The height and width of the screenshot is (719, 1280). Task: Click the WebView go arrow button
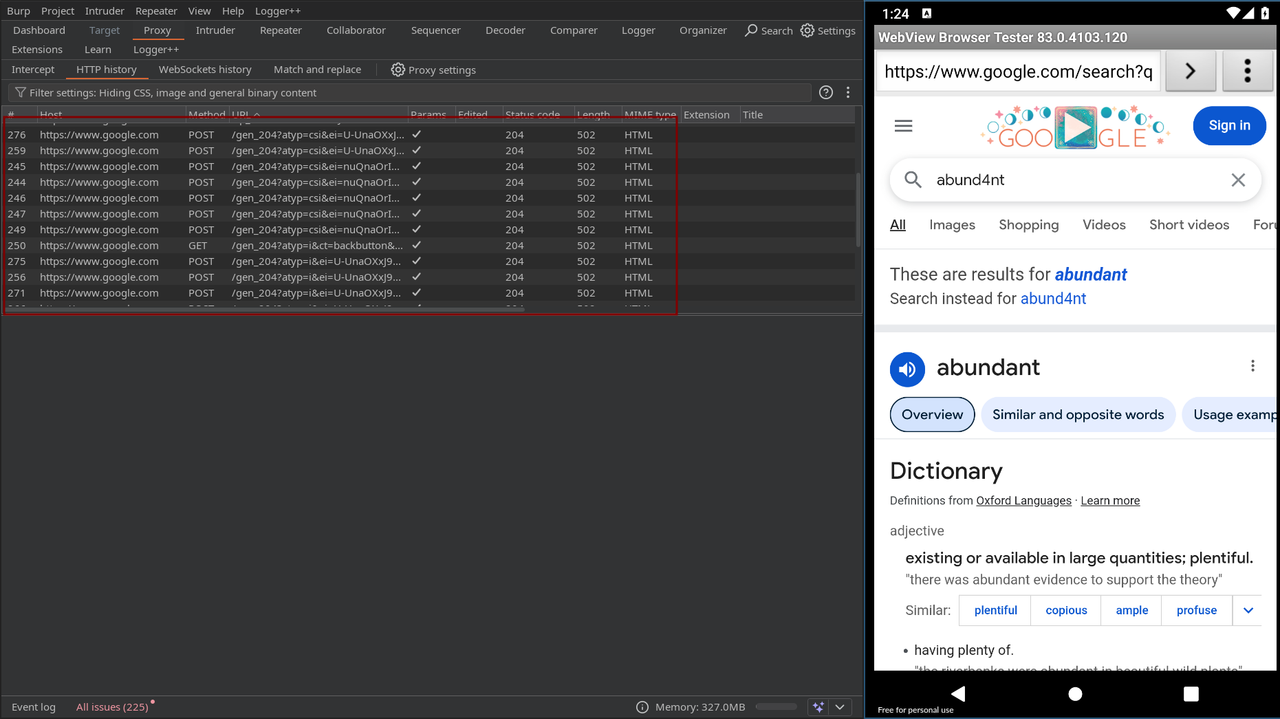pos(1190,72)
